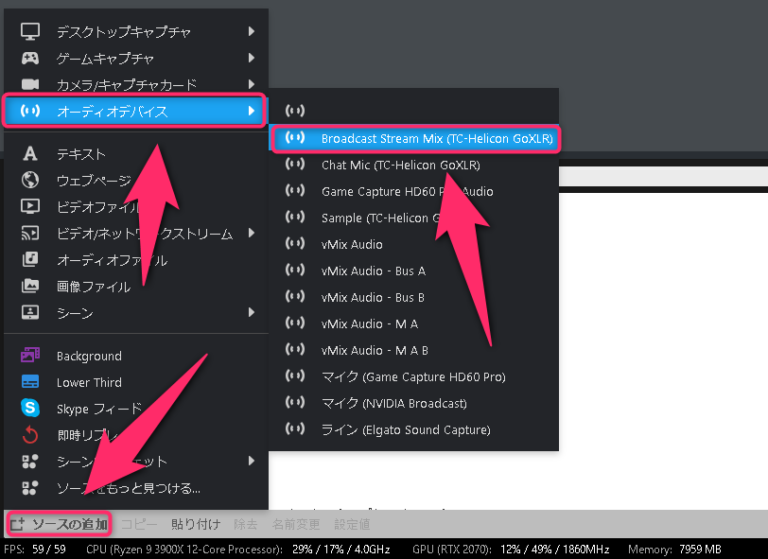Click the audio icon beside ライン (Elgato Sound Capture)
The image size is (768, 559).
coord(295,428)
